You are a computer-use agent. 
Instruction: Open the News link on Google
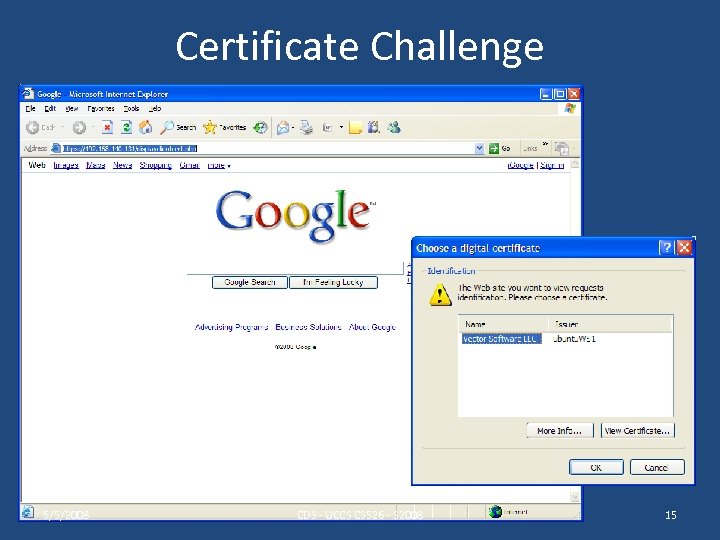pyautogui.click(x=122, y=165)
